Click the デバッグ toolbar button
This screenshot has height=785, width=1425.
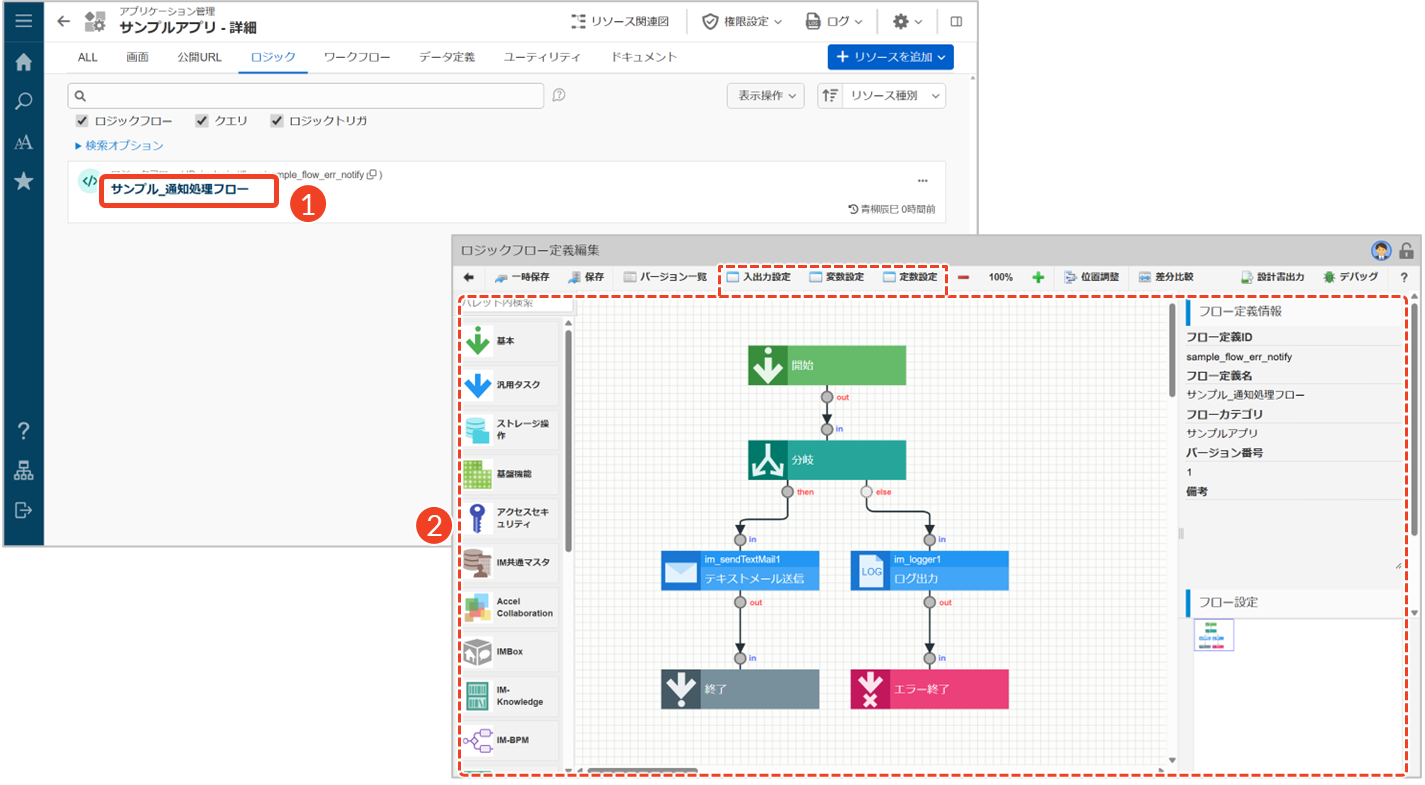[1350, 277]
